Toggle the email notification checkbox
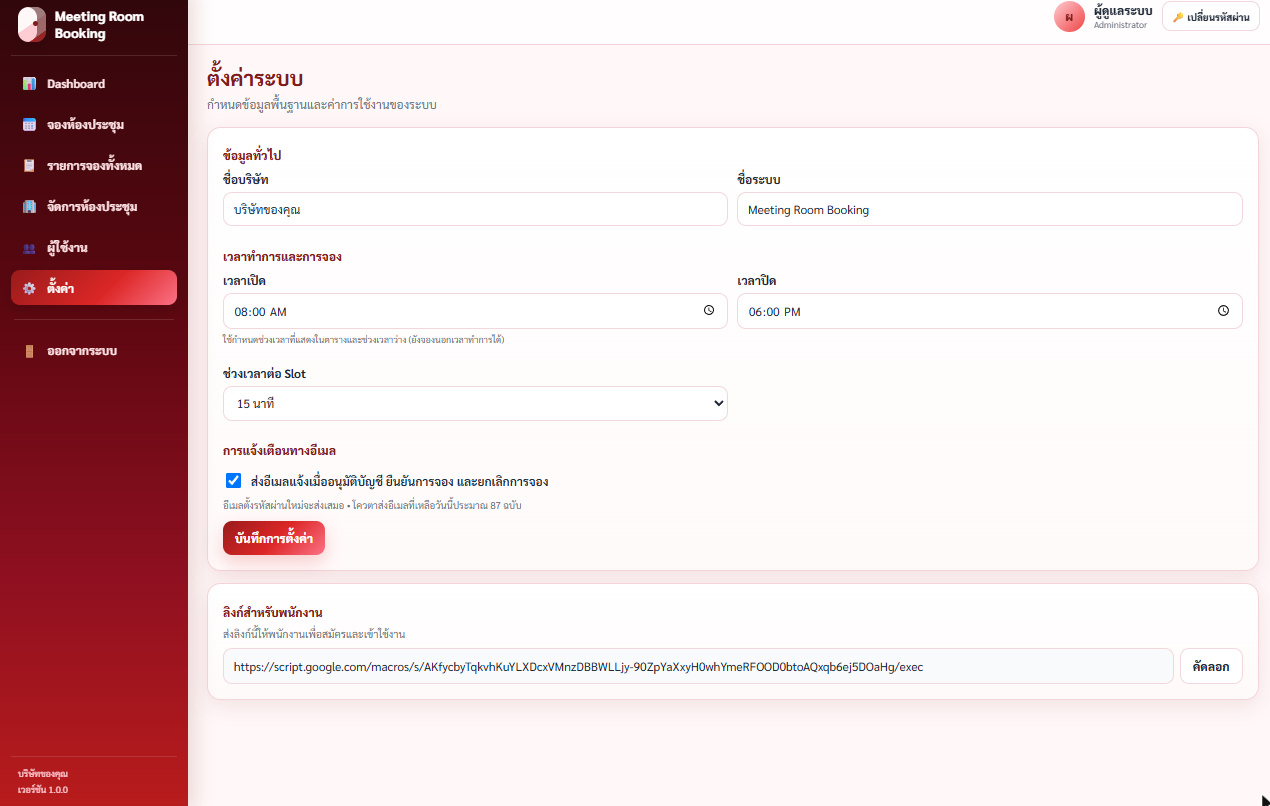This screenshot has height=806, width=1270. [x=234, y=481]
